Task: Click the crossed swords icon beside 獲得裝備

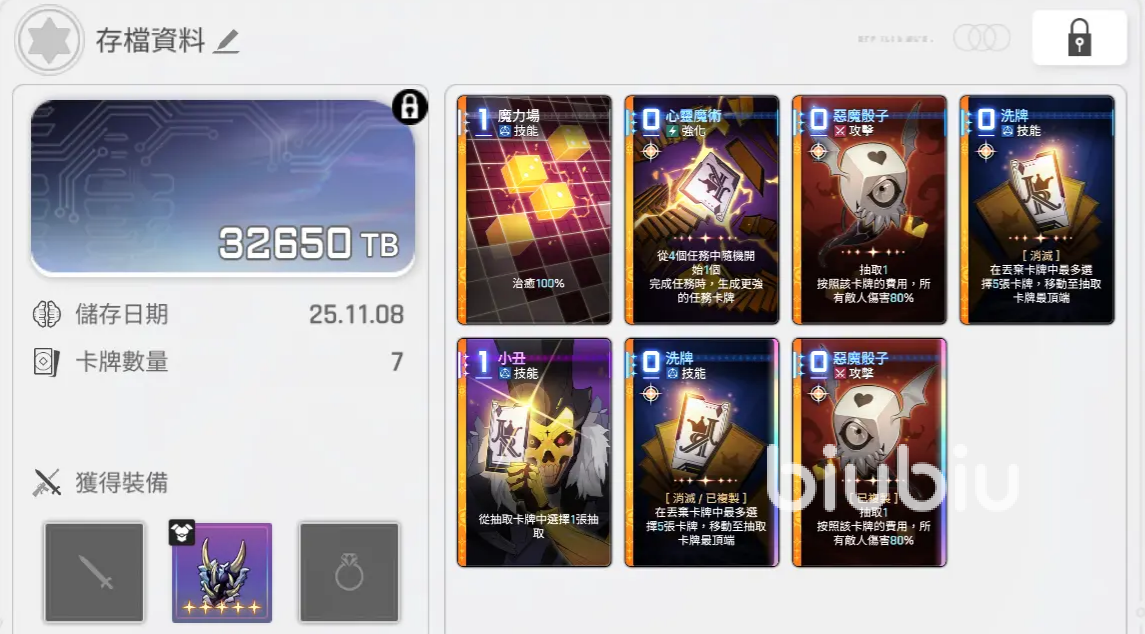Action: 47,483
